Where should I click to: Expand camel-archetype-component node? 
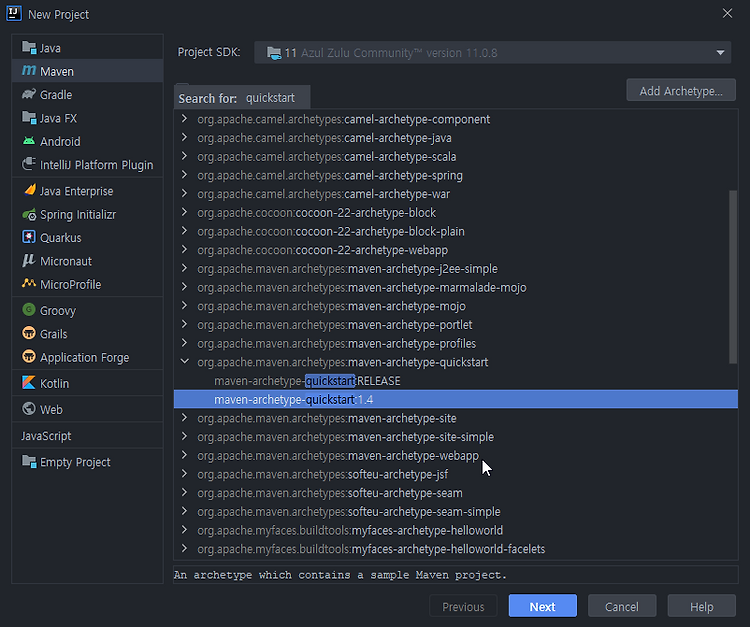click(x=185, y=119)
